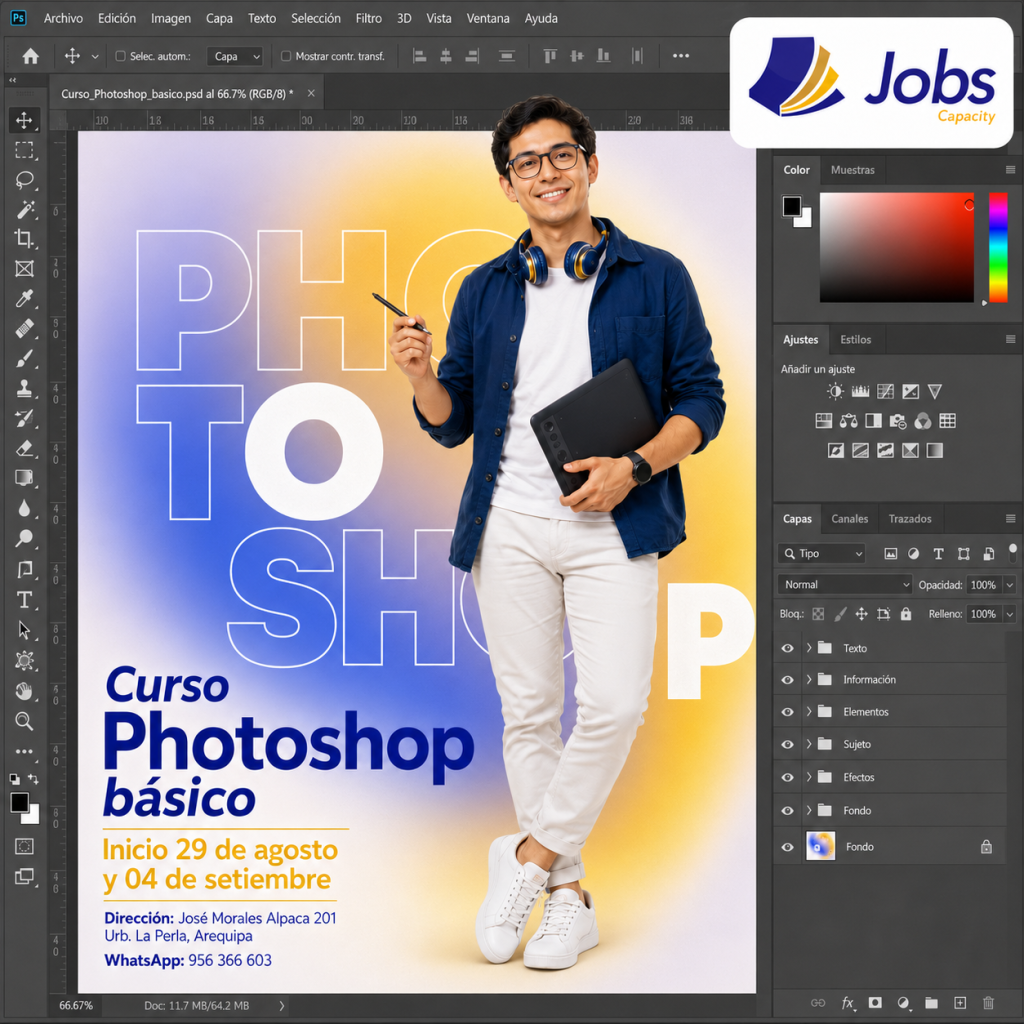Click the foreground color swatch in Color panel
Image resolution: width=1024 pixels, height=1024 pixels.
[792, 206]
